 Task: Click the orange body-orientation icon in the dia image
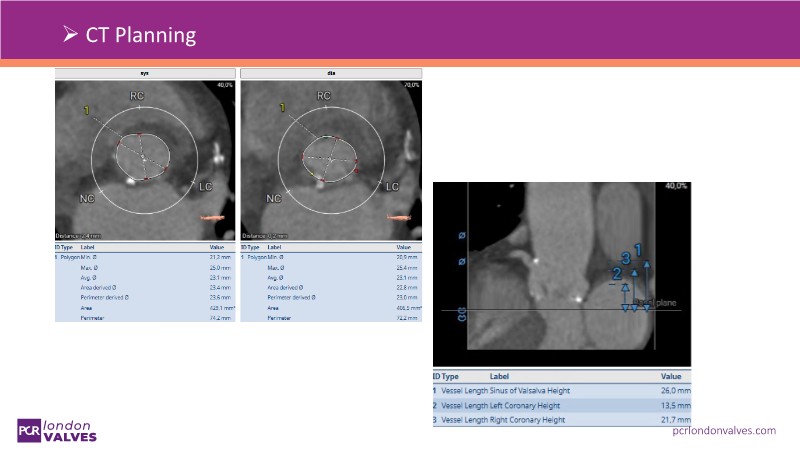(399, 217)
